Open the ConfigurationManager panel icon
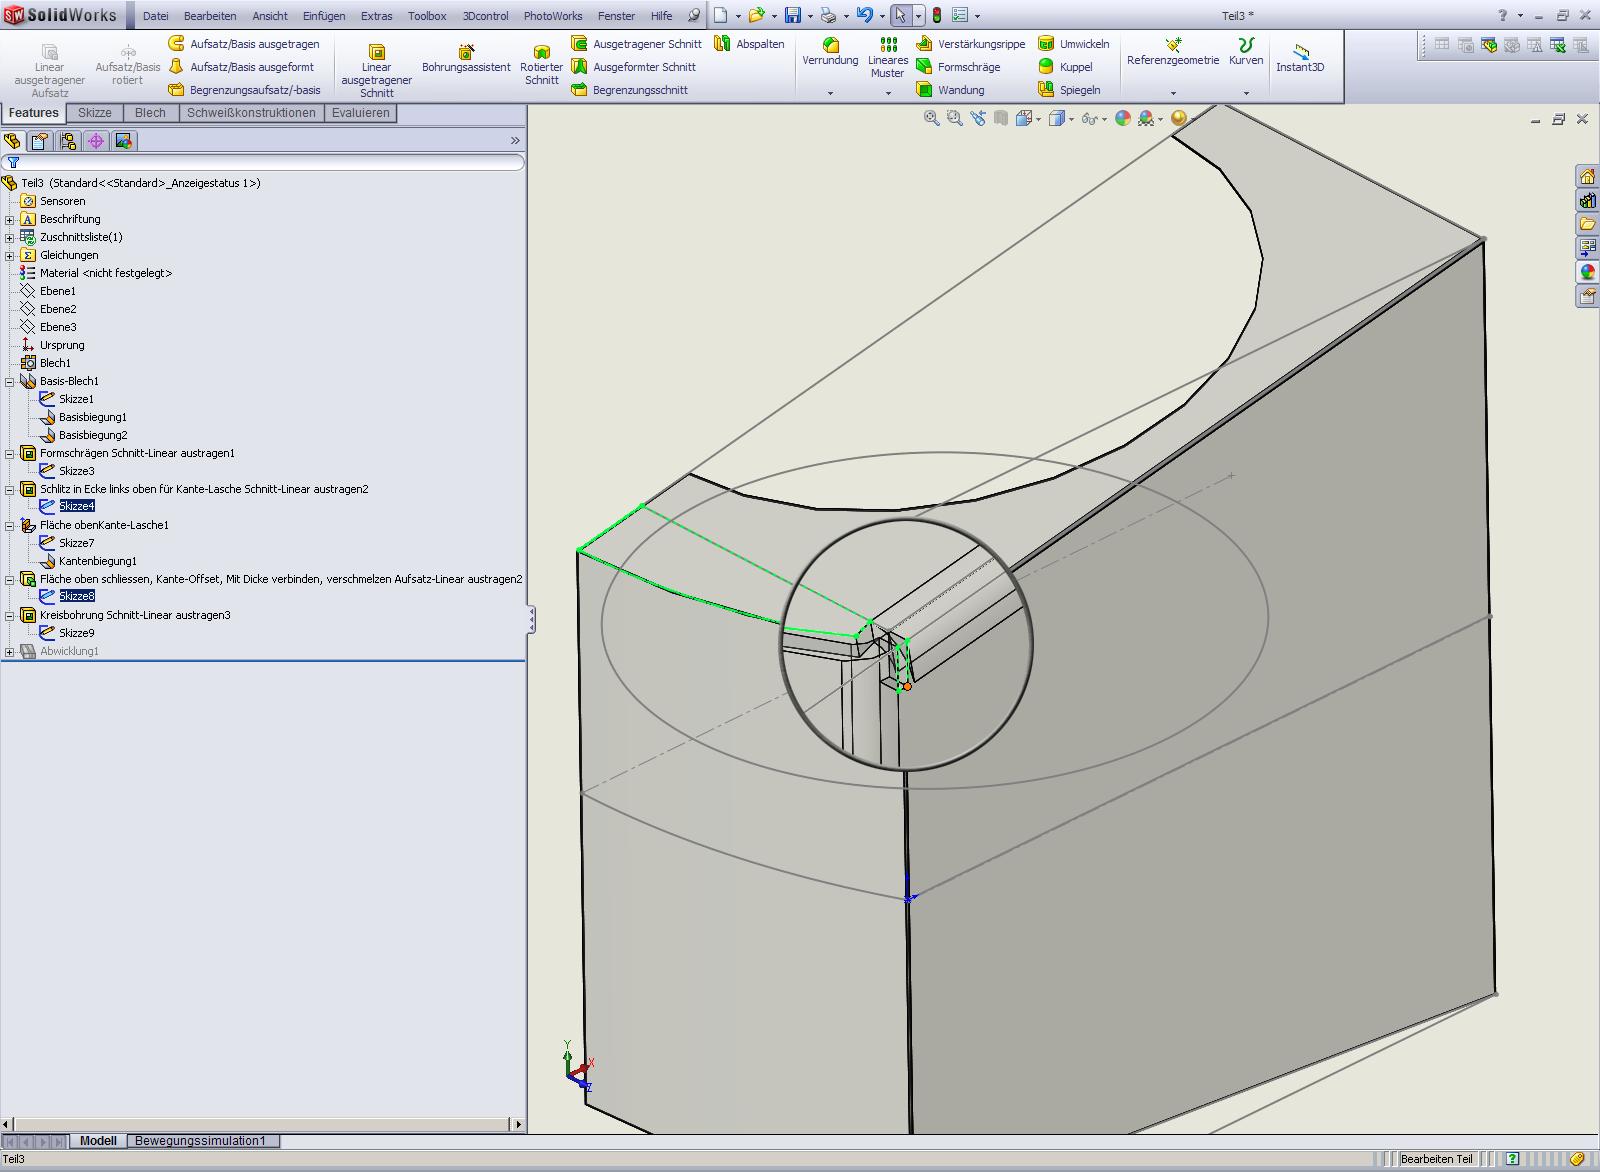Screen dimensions: 1600x1172 tap(67, 142)
